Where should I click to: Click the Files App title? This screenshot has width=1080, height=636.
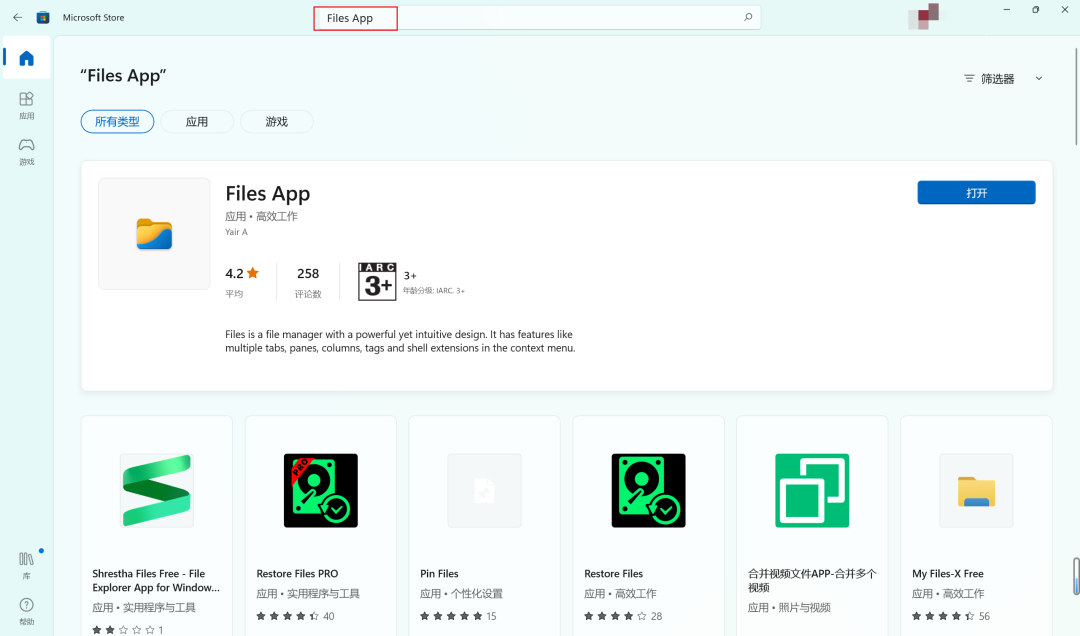[x=267, y=194]
